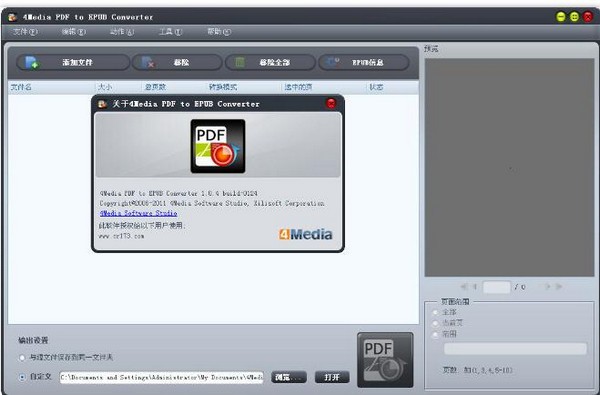Close the About 4Media dialog

[331, 103]
